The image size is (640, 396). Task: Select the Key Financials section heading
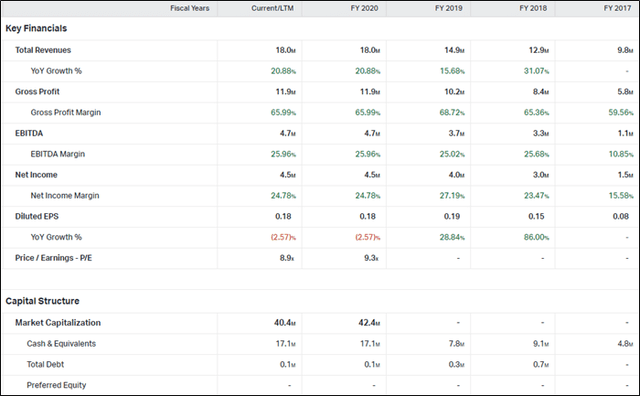tap(36, 28)
